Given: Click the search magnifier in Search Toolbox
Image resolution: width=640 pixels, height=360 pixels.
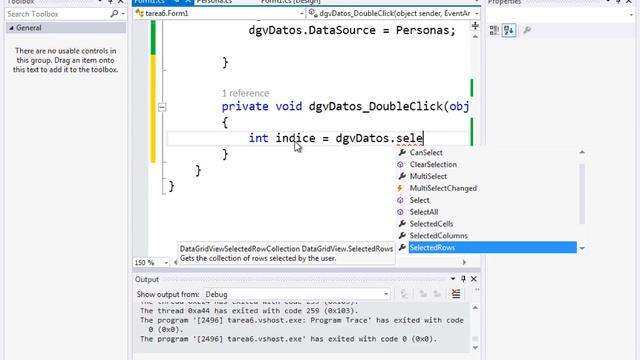Looking at the screenshot, I should pos(114,14).
